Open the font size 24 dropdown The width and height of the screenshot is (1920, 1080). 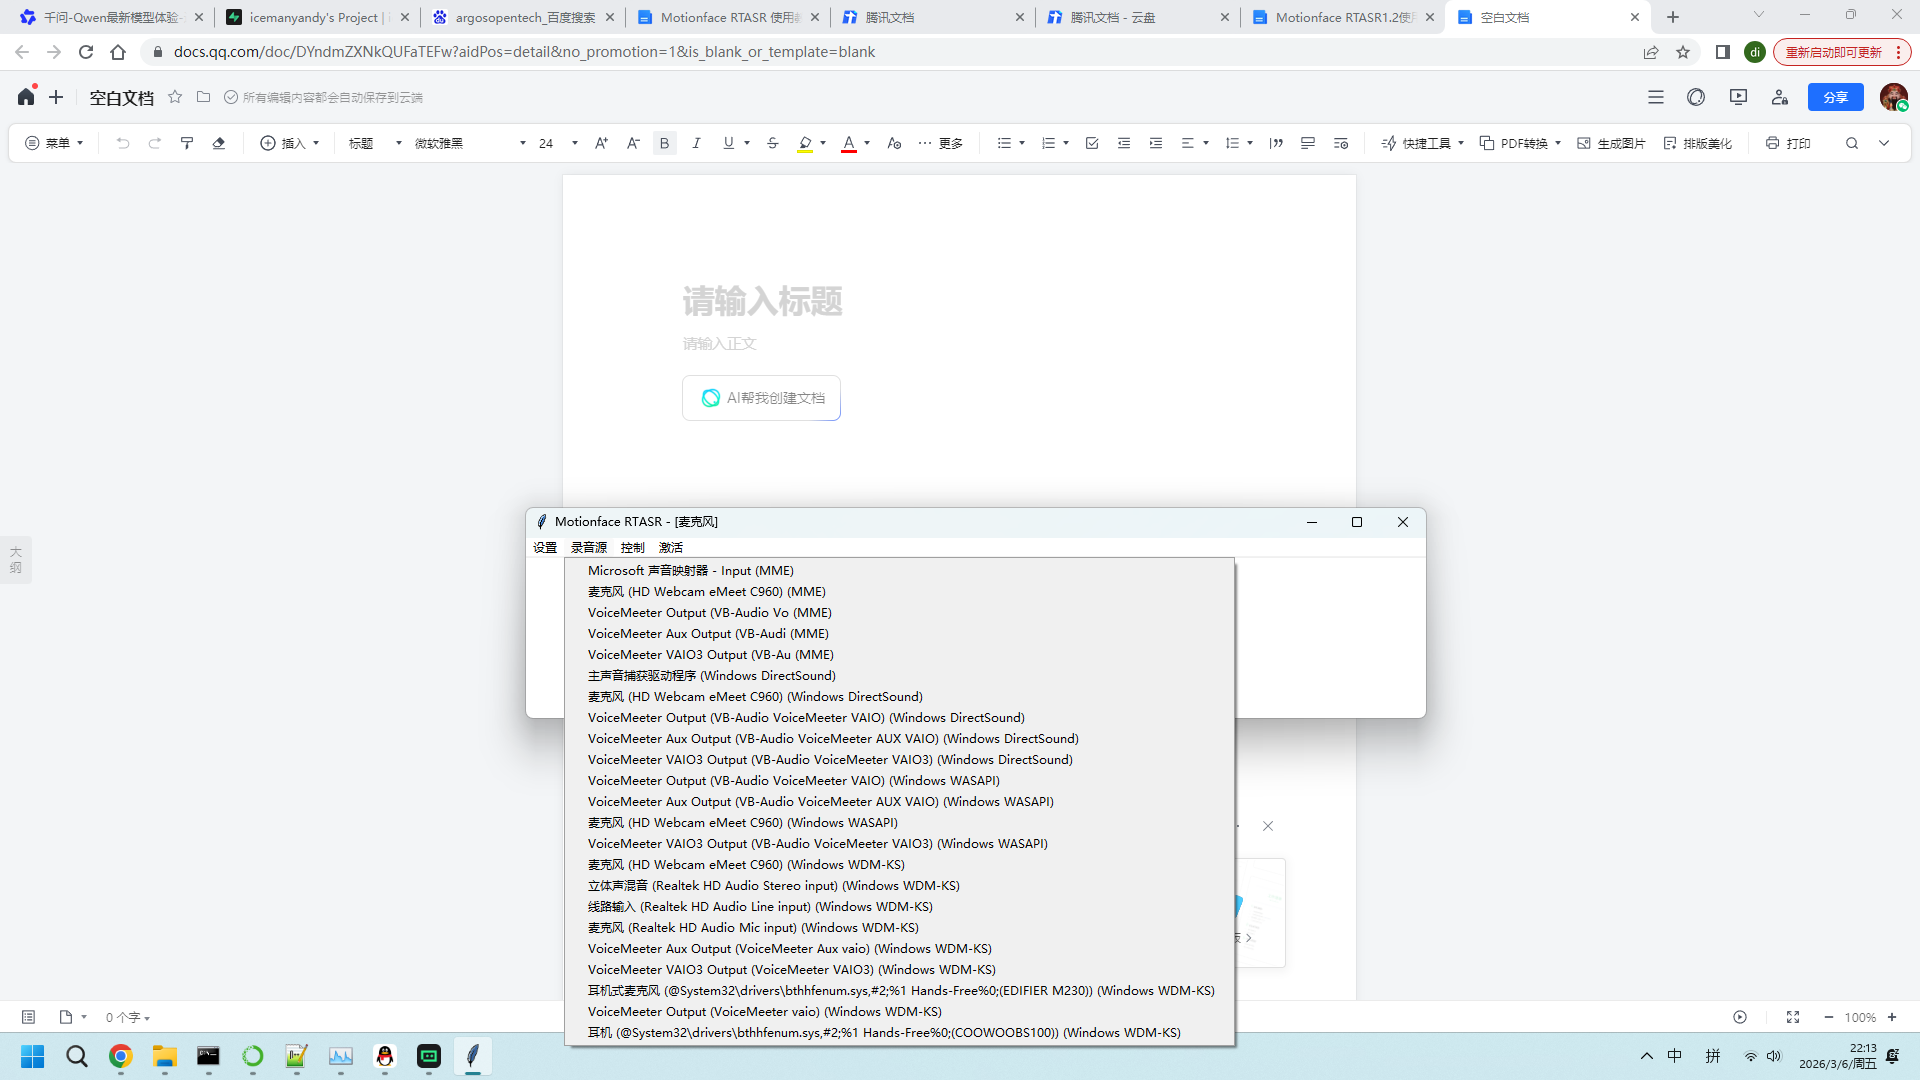coord(558,143)
